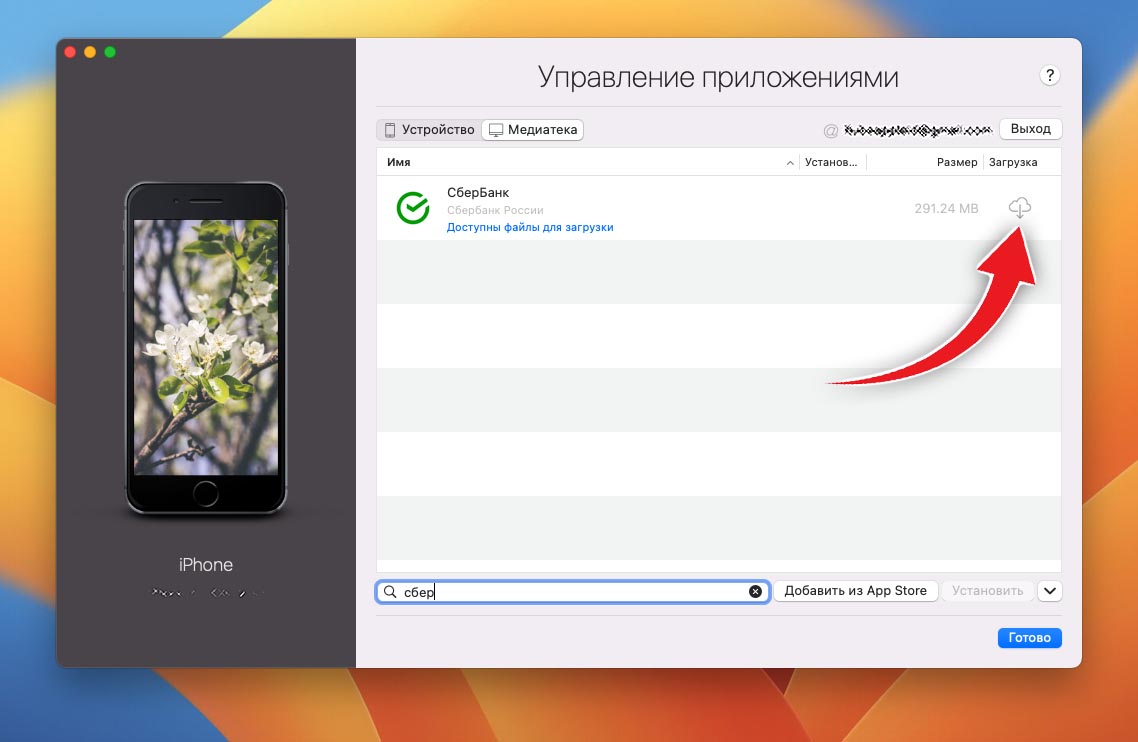Click inside the search field containing сбер
This screenshot has height=742, width=1138.
(x=573, y=592)
